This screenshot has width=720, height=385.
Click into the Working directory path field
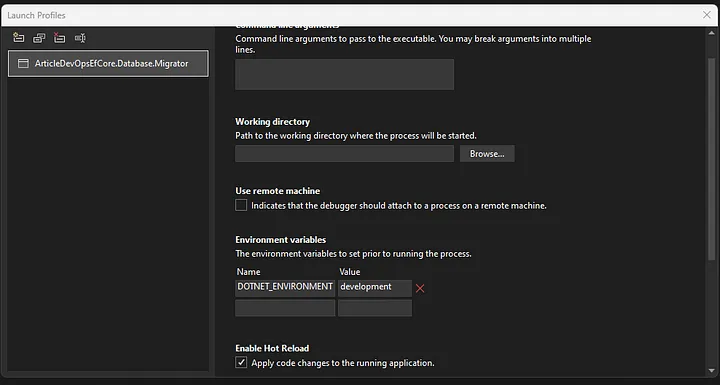344,153
